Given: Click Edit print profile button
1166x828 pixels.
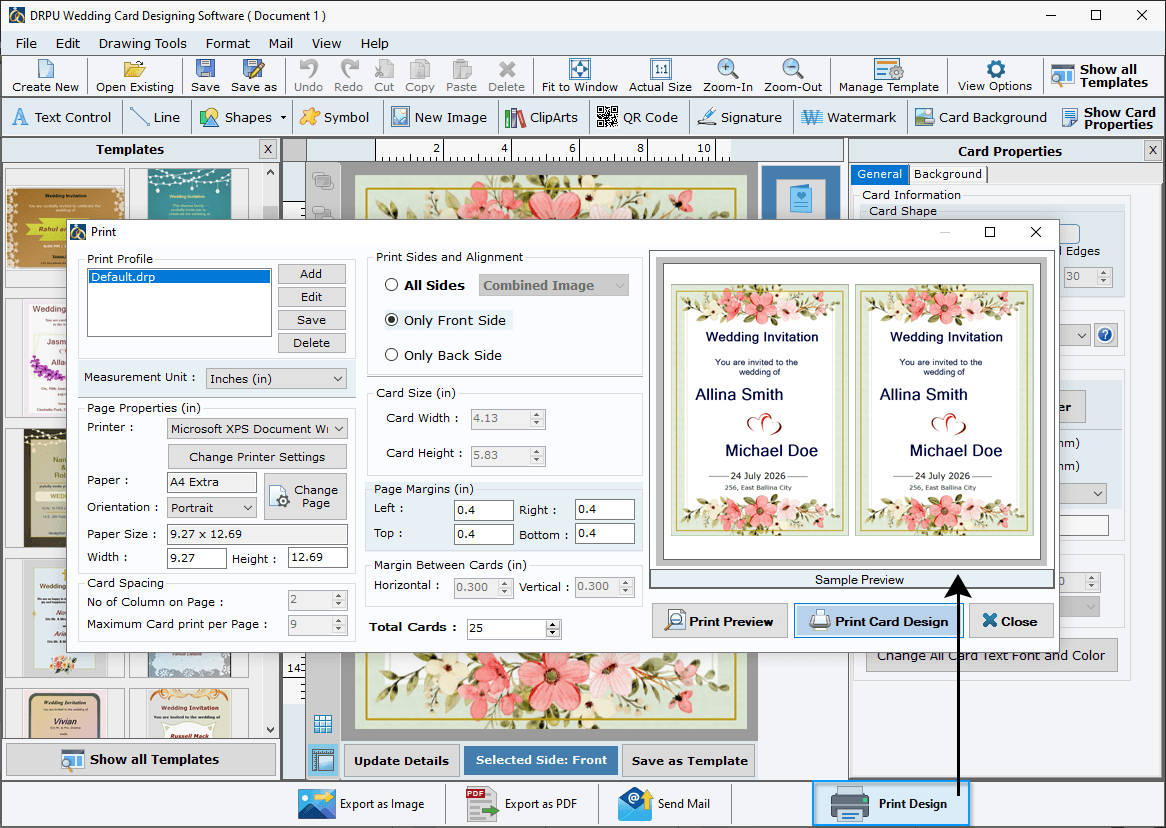Looking at the screenshot, I should point(311,297).
